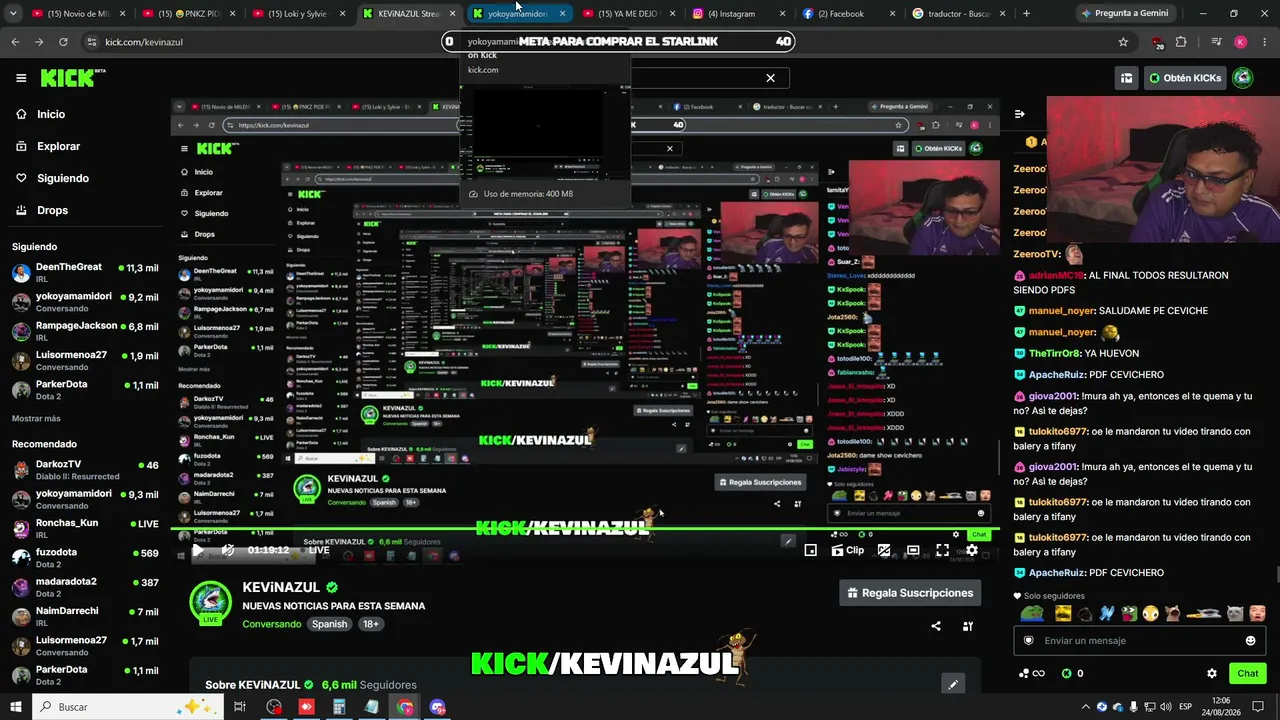Open the media controls icon in toolbar
This screenshot has width=1280, height=720.
1216,42
